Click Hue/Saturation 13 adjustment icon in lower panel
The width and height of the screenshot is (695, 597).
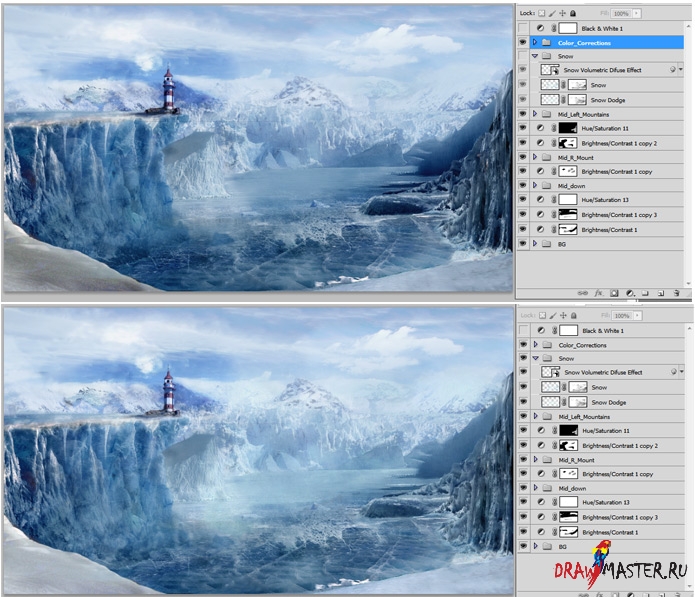[x=541, y=502]
